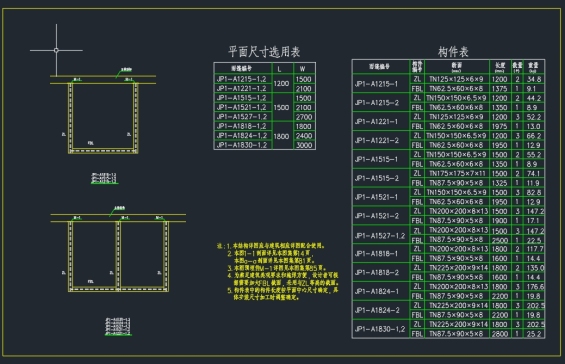
Task: Select JP1-A1221-2 in component table
Action: pos(377,140)
